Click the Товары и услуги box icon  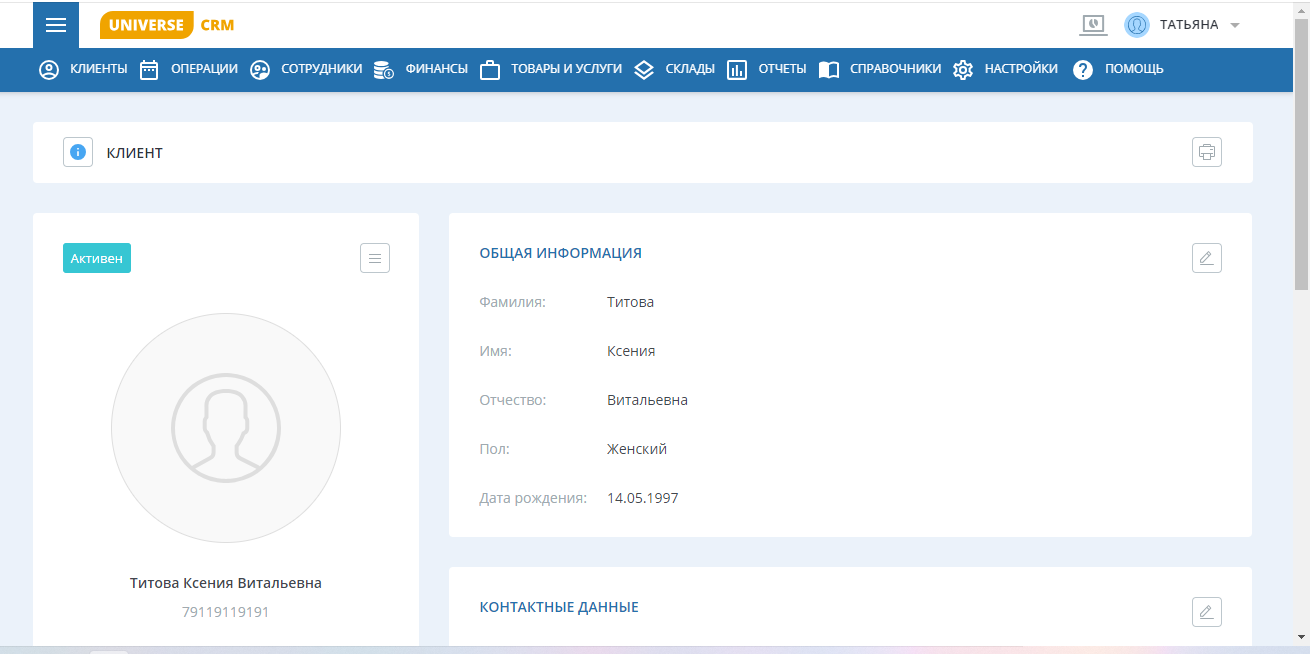[489, 69]
